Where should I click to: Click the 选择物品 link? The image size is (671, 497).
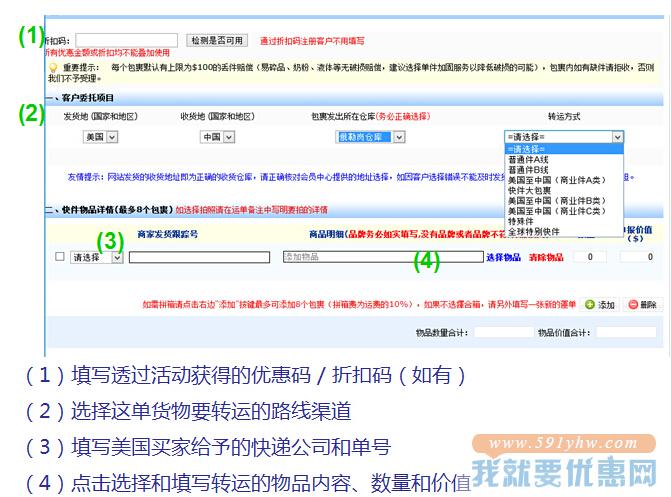click(x=503, y=257)
